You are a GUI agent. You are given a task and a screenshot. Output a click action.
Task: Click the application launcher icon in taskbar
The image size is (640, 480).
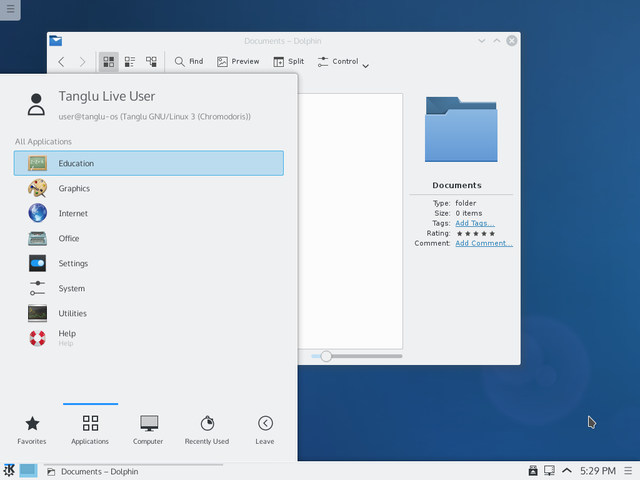click(9, 471)
